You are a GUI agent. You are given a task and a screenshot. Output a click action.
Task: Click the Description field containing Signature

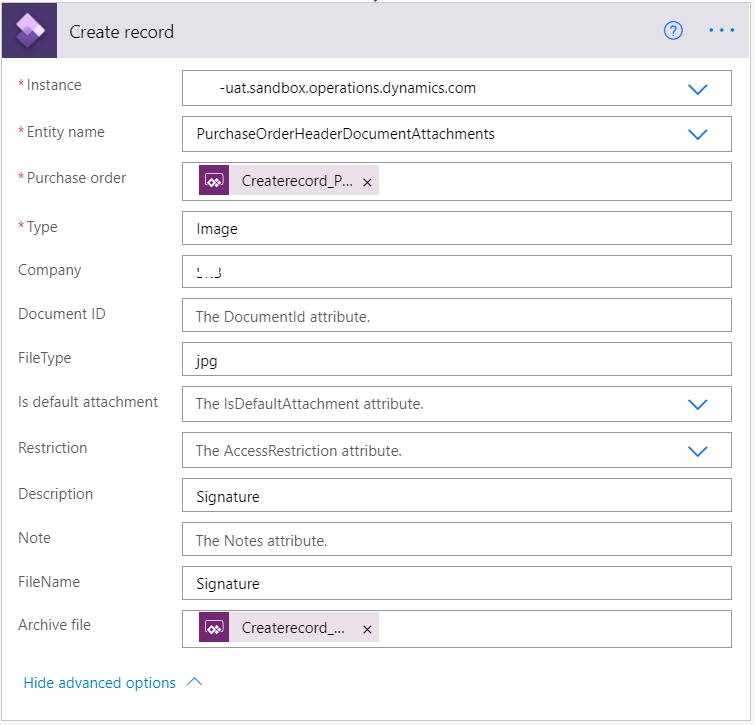pyautogui.click(x=456, y=495)
